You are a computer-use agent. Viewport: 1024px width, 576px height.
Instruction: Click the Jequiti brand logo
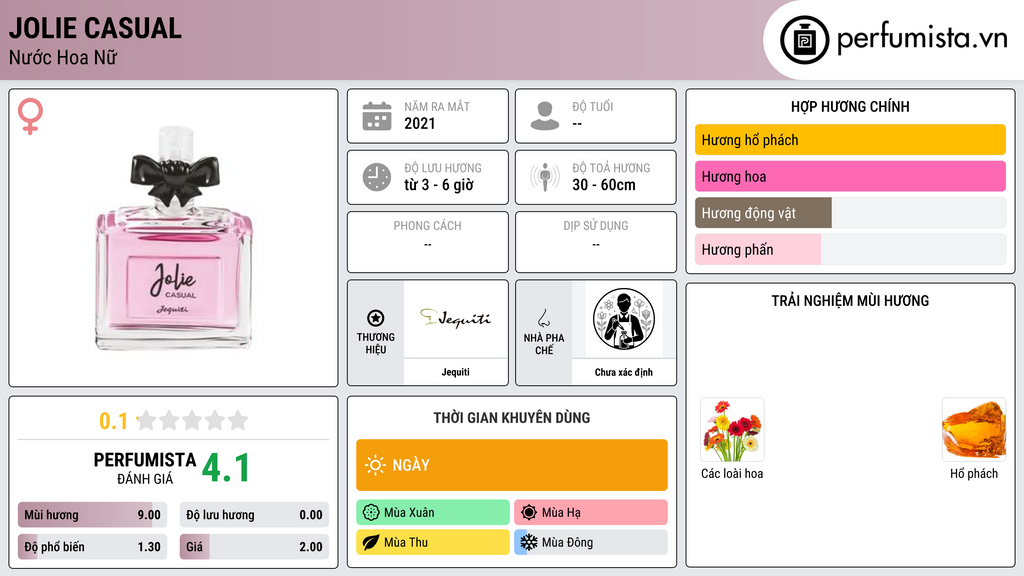click(x=455, y=318)
